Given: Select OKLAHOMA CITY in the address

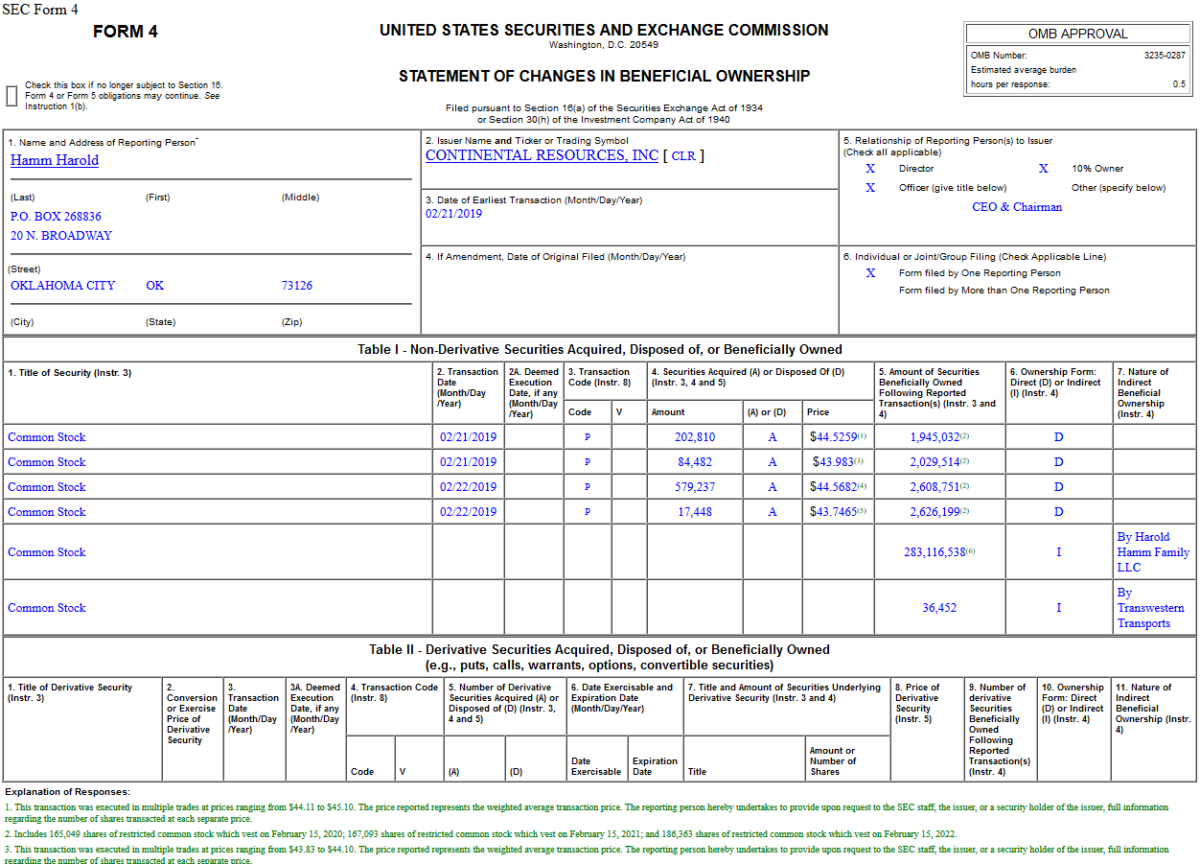Looking at the screenshot, I should tap(62, 285).
